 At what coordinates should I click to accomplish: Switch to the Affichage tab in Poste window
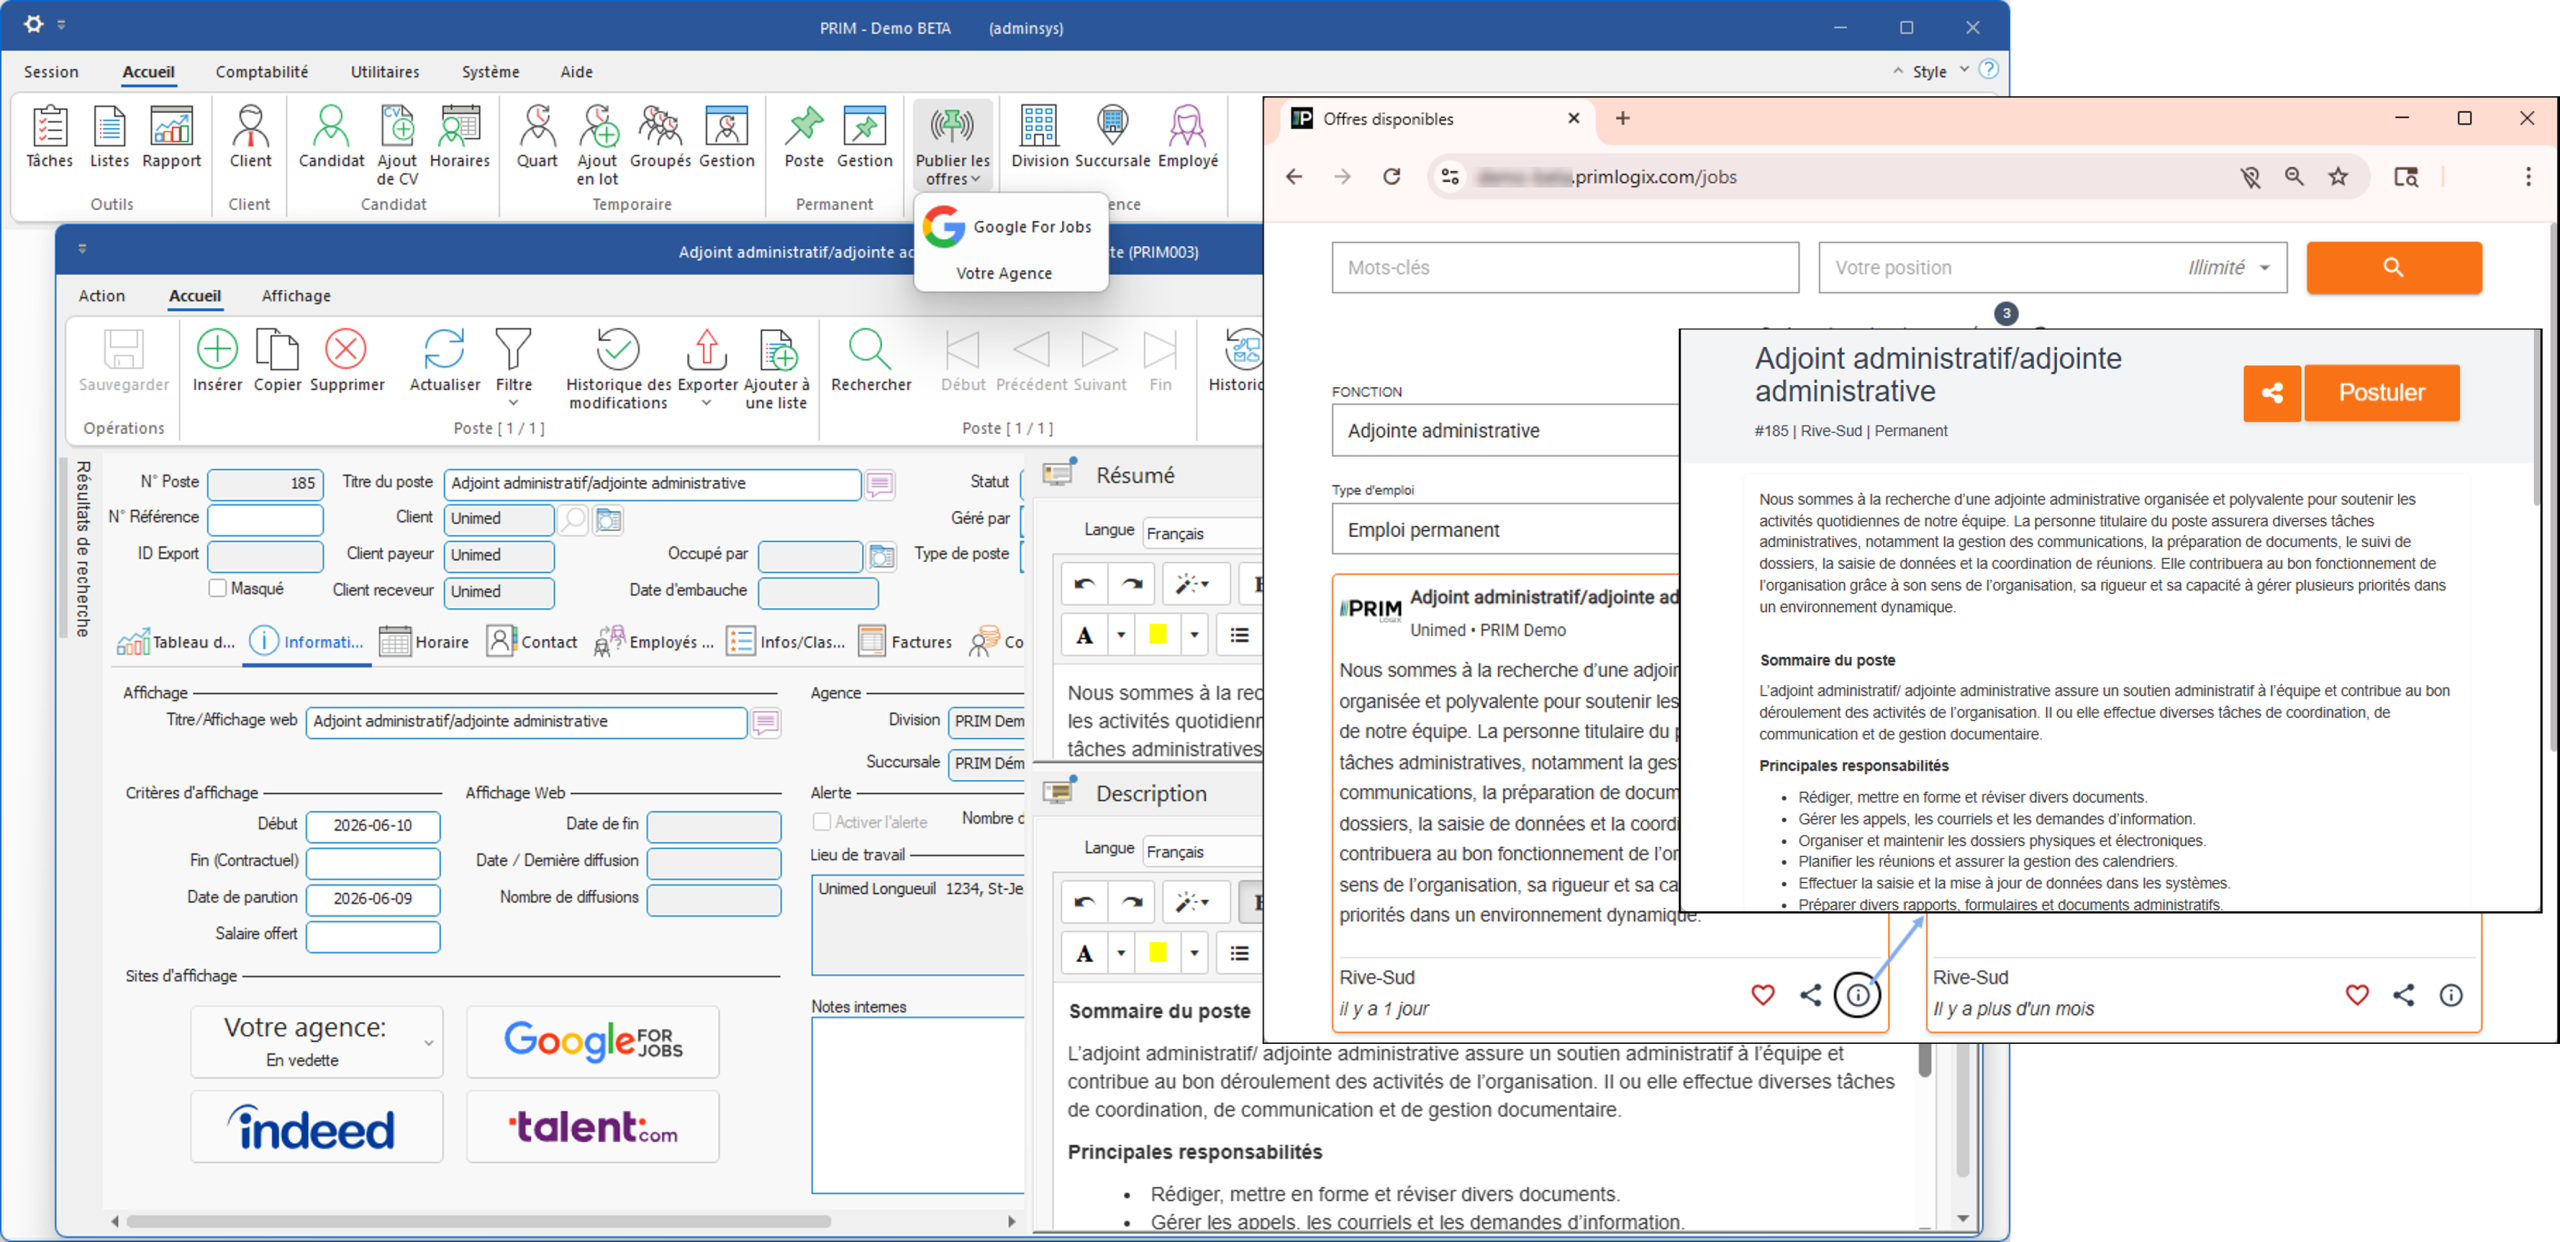tap(296, 296)
